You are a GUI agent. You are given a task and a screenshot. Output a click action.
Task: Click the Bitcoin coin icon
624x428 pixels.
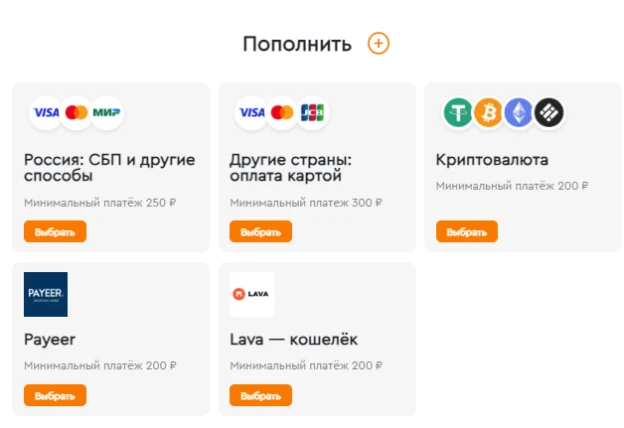pos(488,113)
